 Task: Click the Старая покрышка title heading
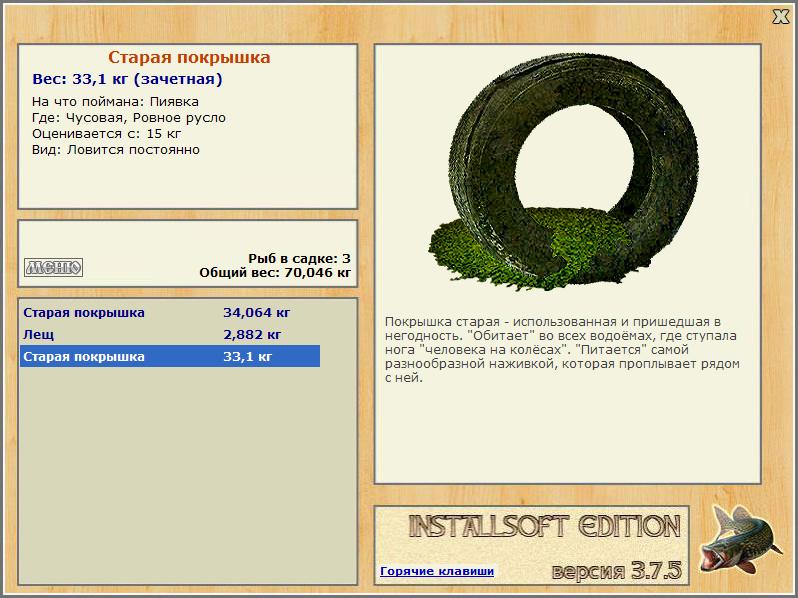click(189, 57)
